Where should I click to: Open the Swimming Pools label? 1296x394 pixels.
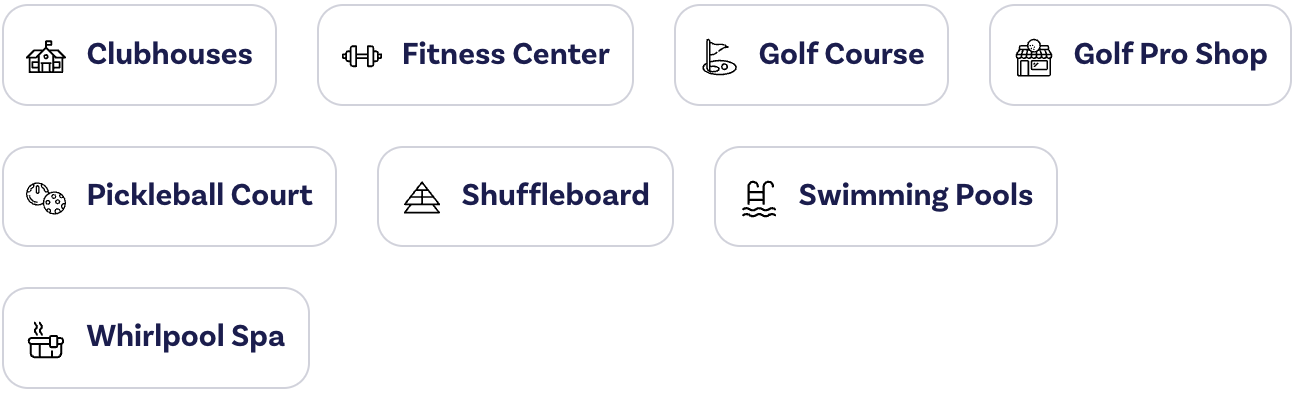[915, 196]
